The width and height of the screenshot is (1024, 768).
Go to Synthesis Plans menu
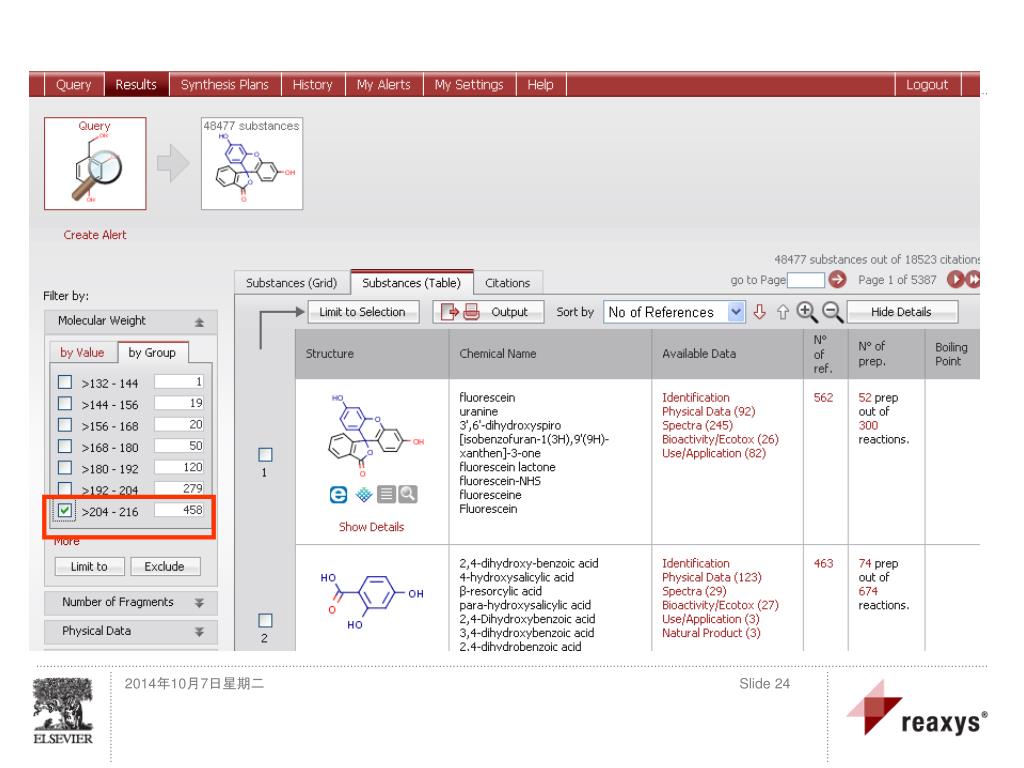[225, 85]
